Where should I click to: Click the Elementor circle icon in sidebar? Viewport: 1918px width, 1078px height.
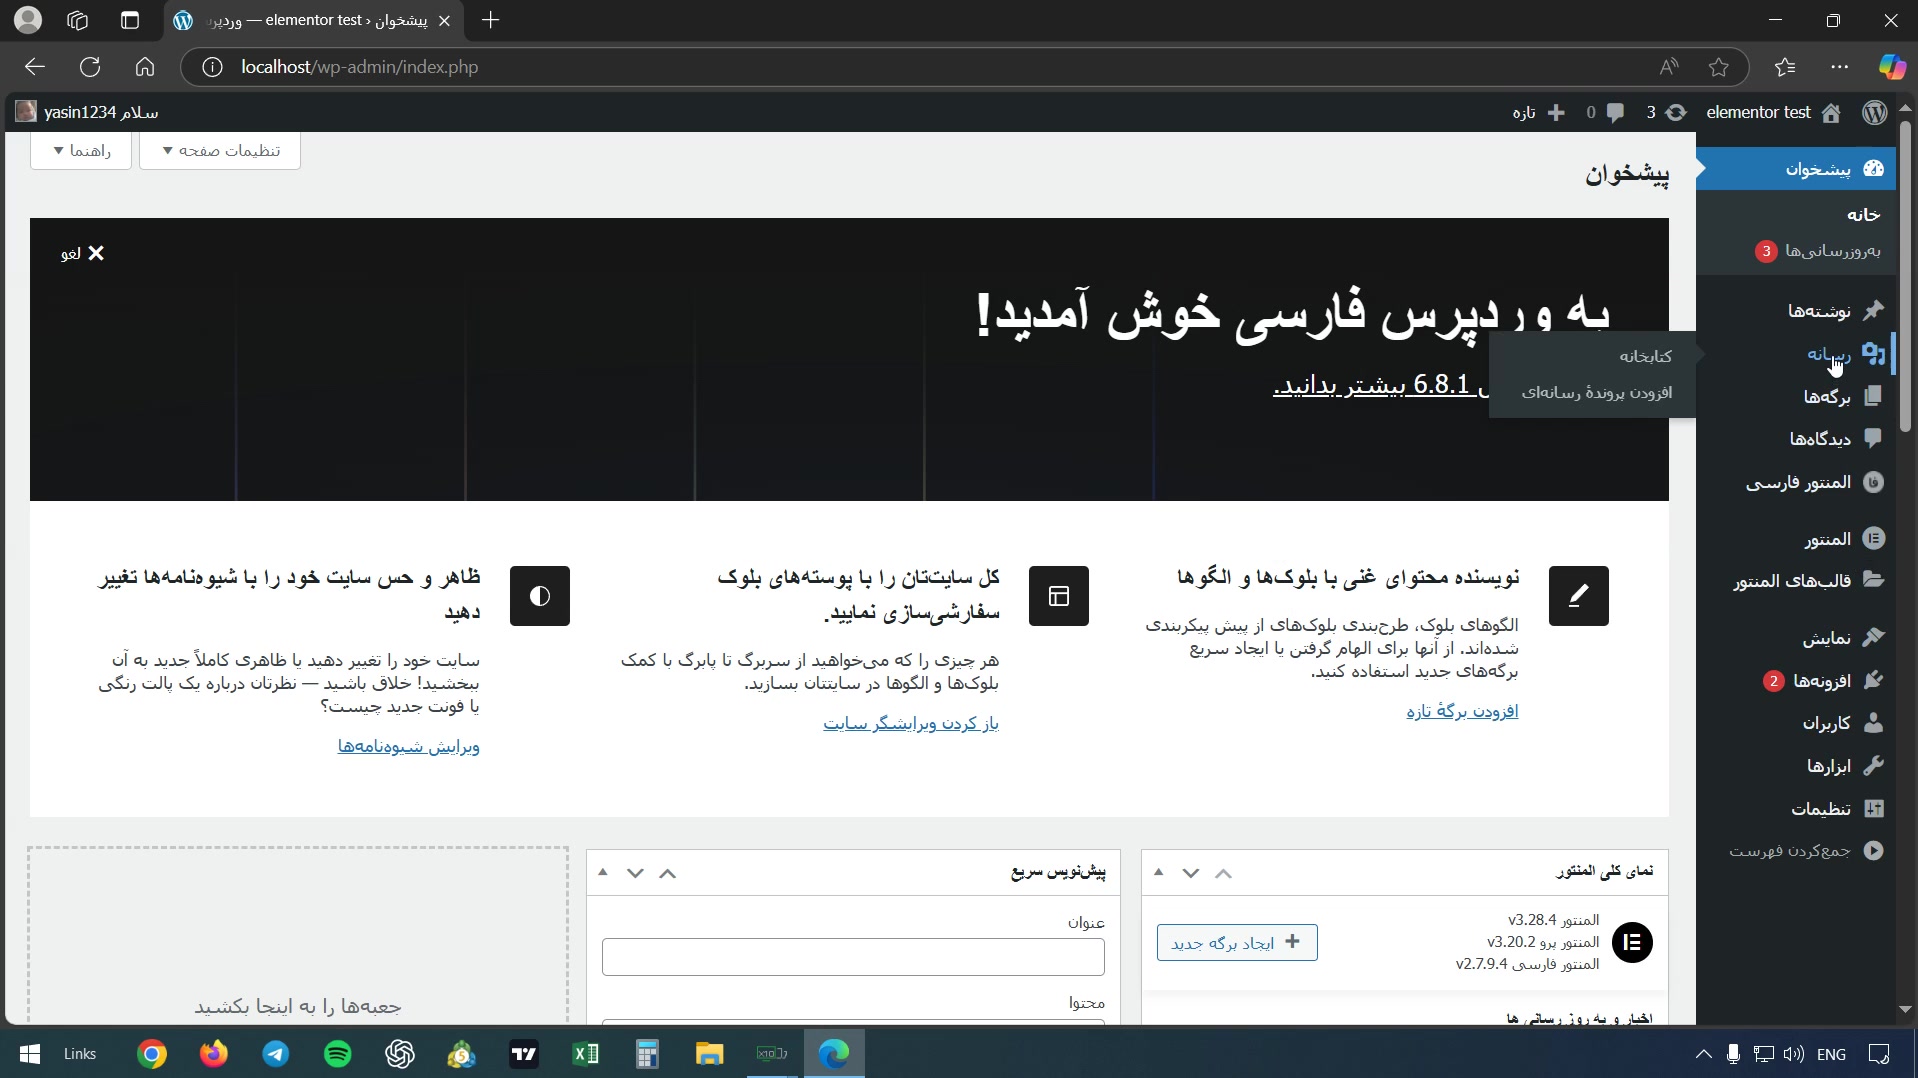click(x=1873, y=539)
